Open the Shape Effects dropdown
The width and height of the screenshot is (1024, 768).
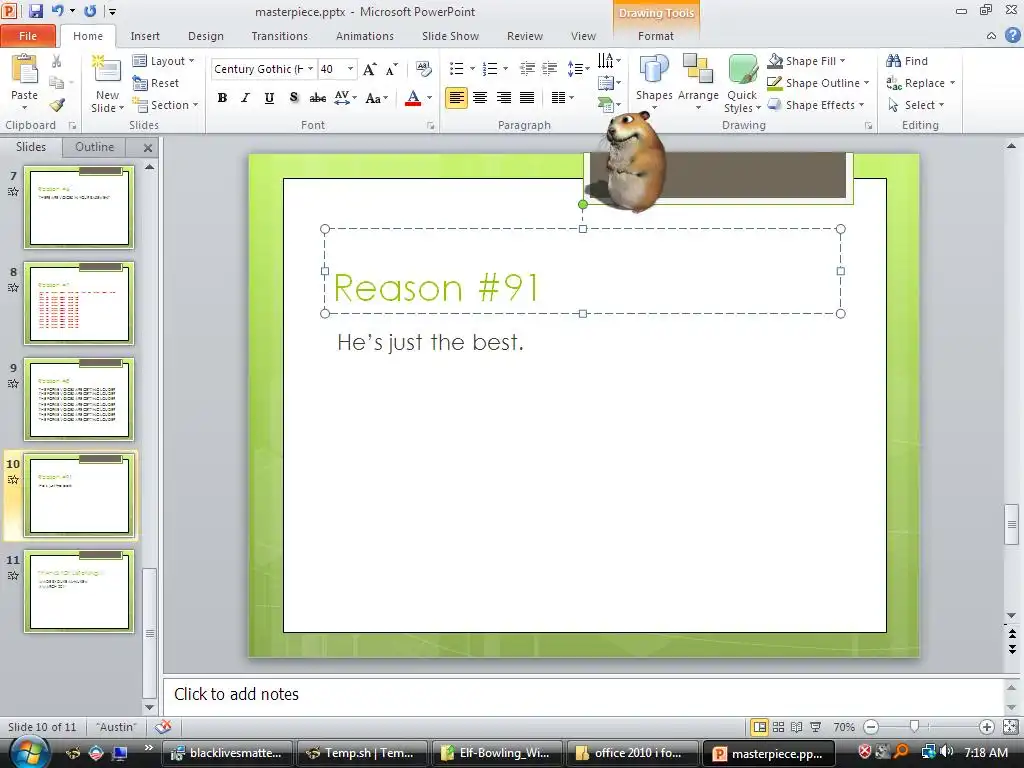click(816, 105)
